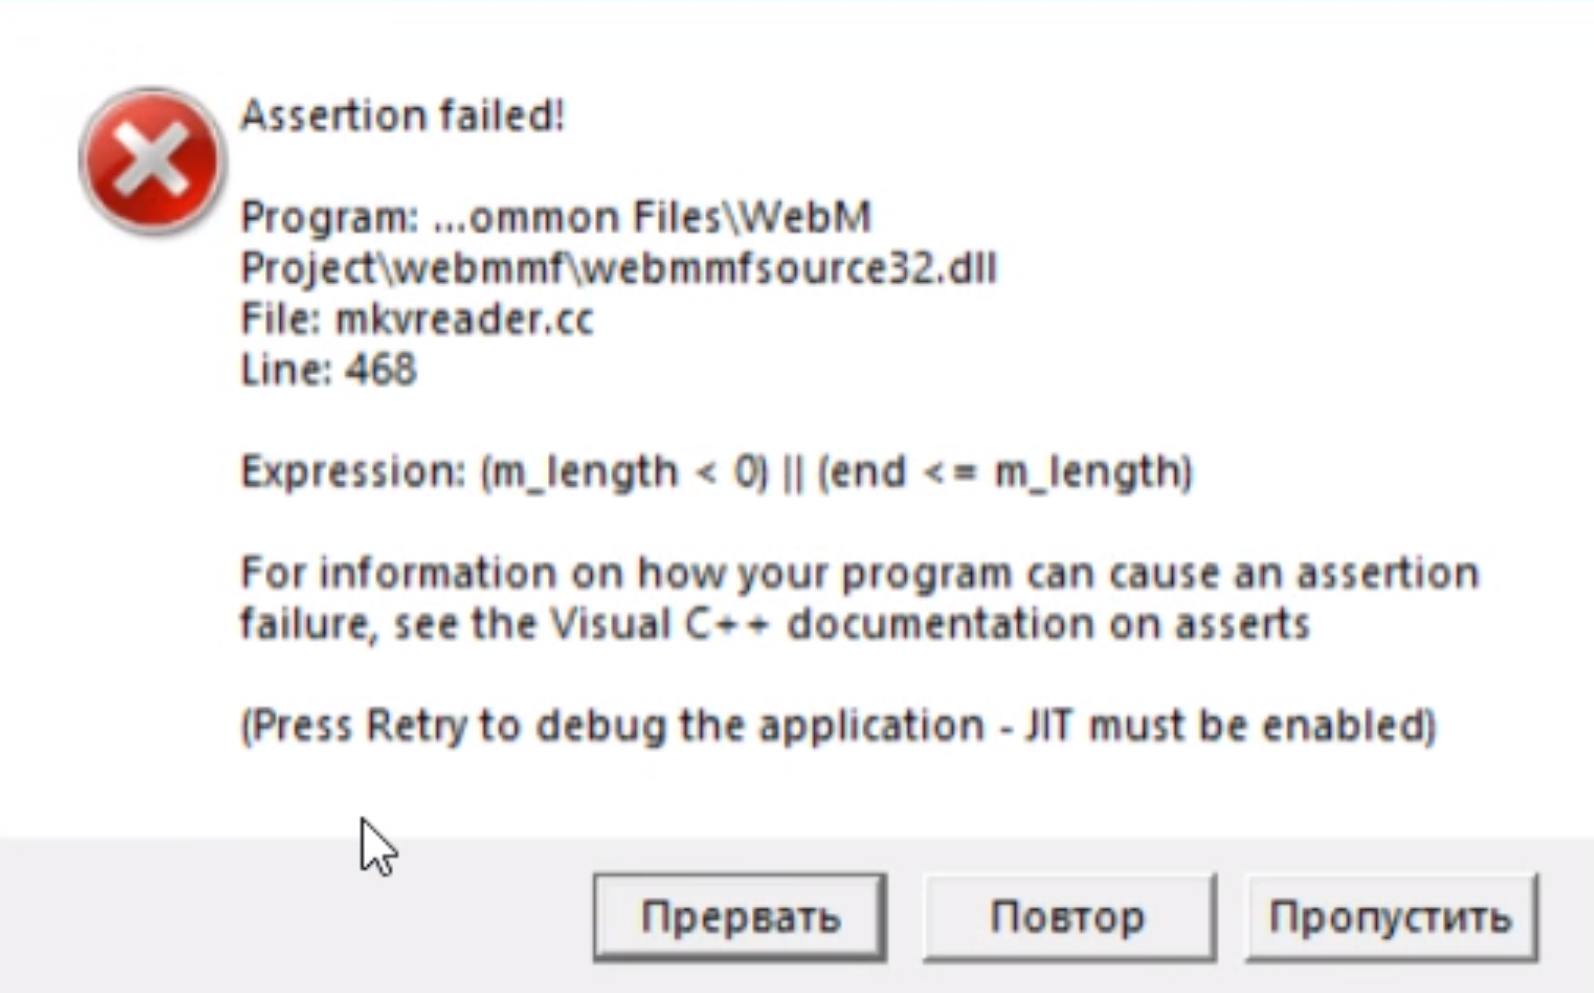Click the "documentation on asserts" text
Image resolution: width=1594 pixels, height=993 pixels.
1048,625
